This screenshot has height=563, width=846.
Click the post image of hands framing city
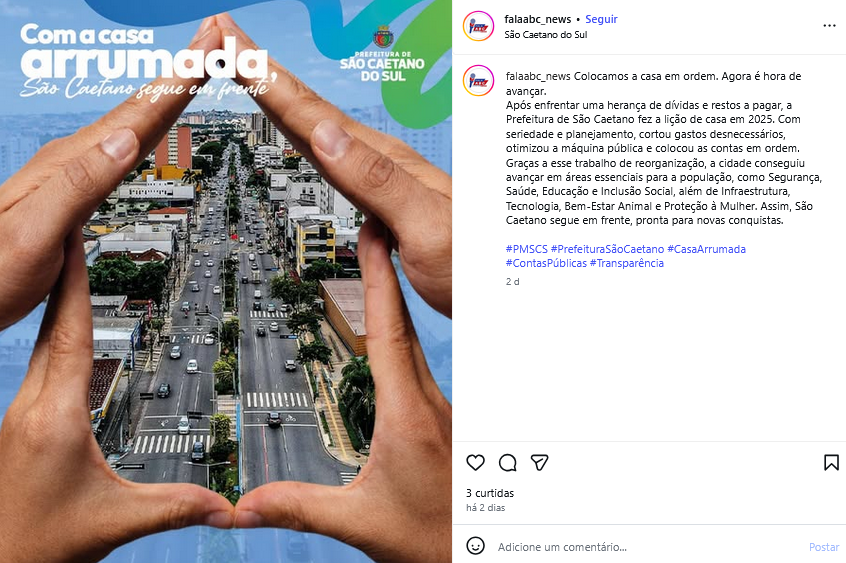(x=226, y=281)
